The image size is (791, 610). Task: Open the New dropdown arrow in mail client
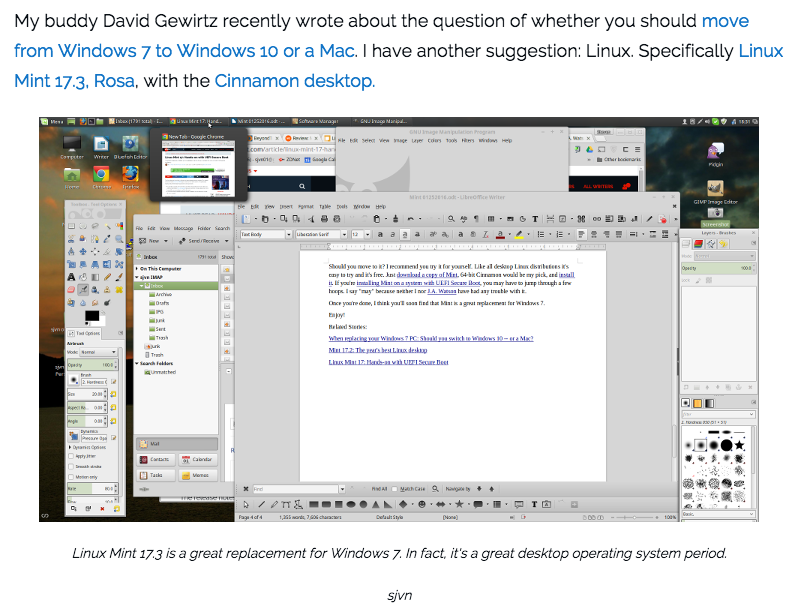point(165,241)
